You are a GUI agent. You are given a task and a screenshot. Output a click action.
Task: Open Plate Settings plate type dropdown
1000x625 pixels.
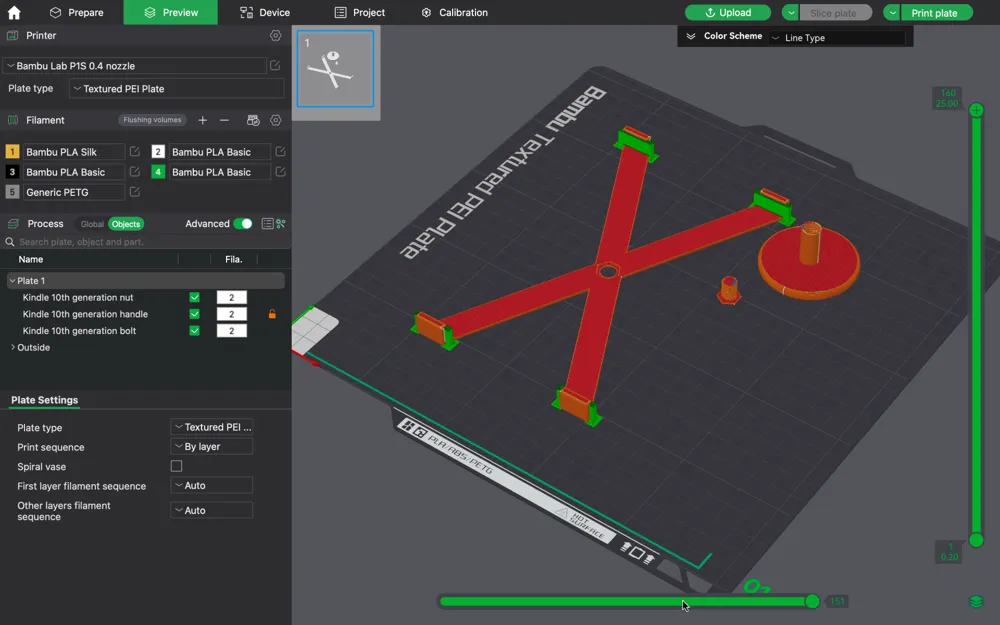point(212,427)
